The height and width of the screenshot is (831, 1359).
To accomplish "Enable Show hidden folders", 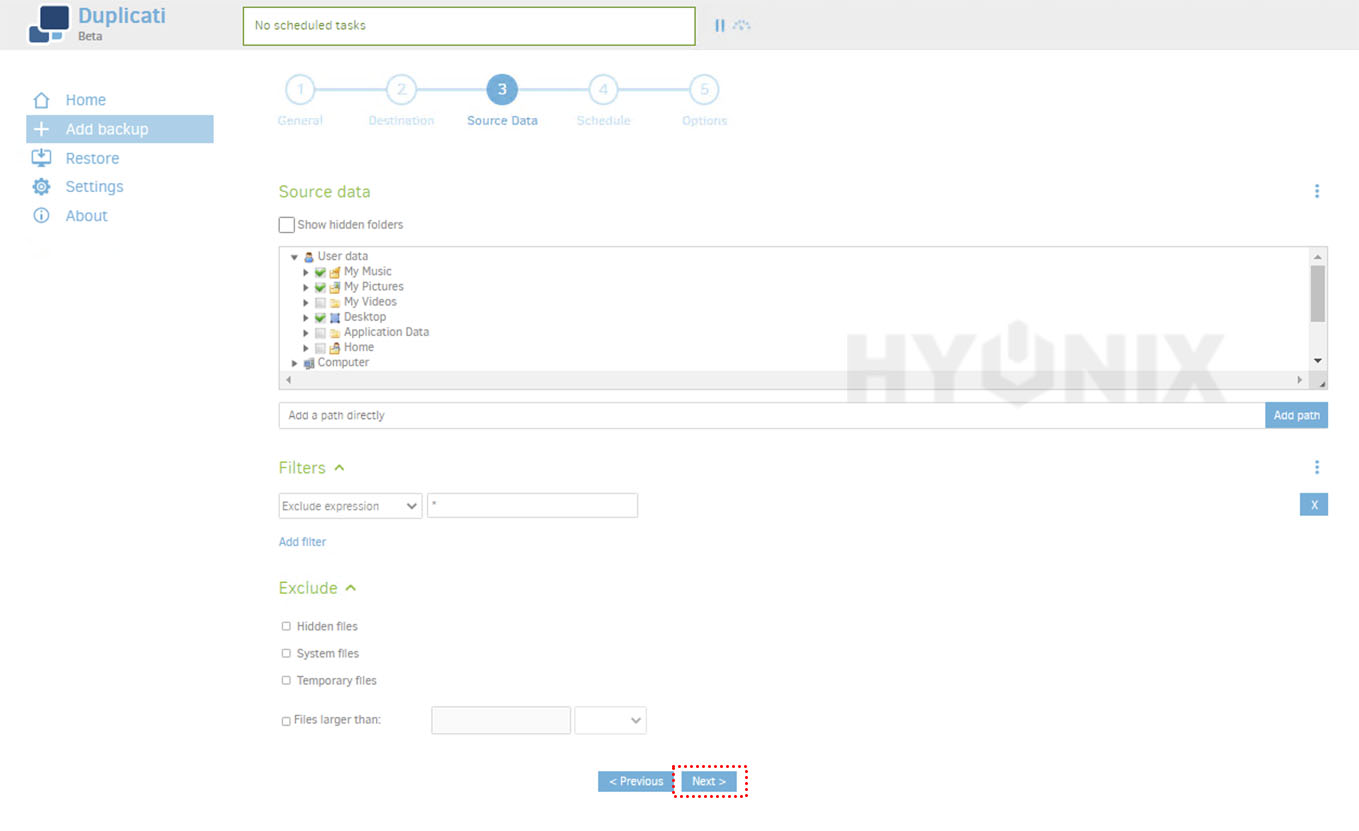I will (x=286, y=224).
